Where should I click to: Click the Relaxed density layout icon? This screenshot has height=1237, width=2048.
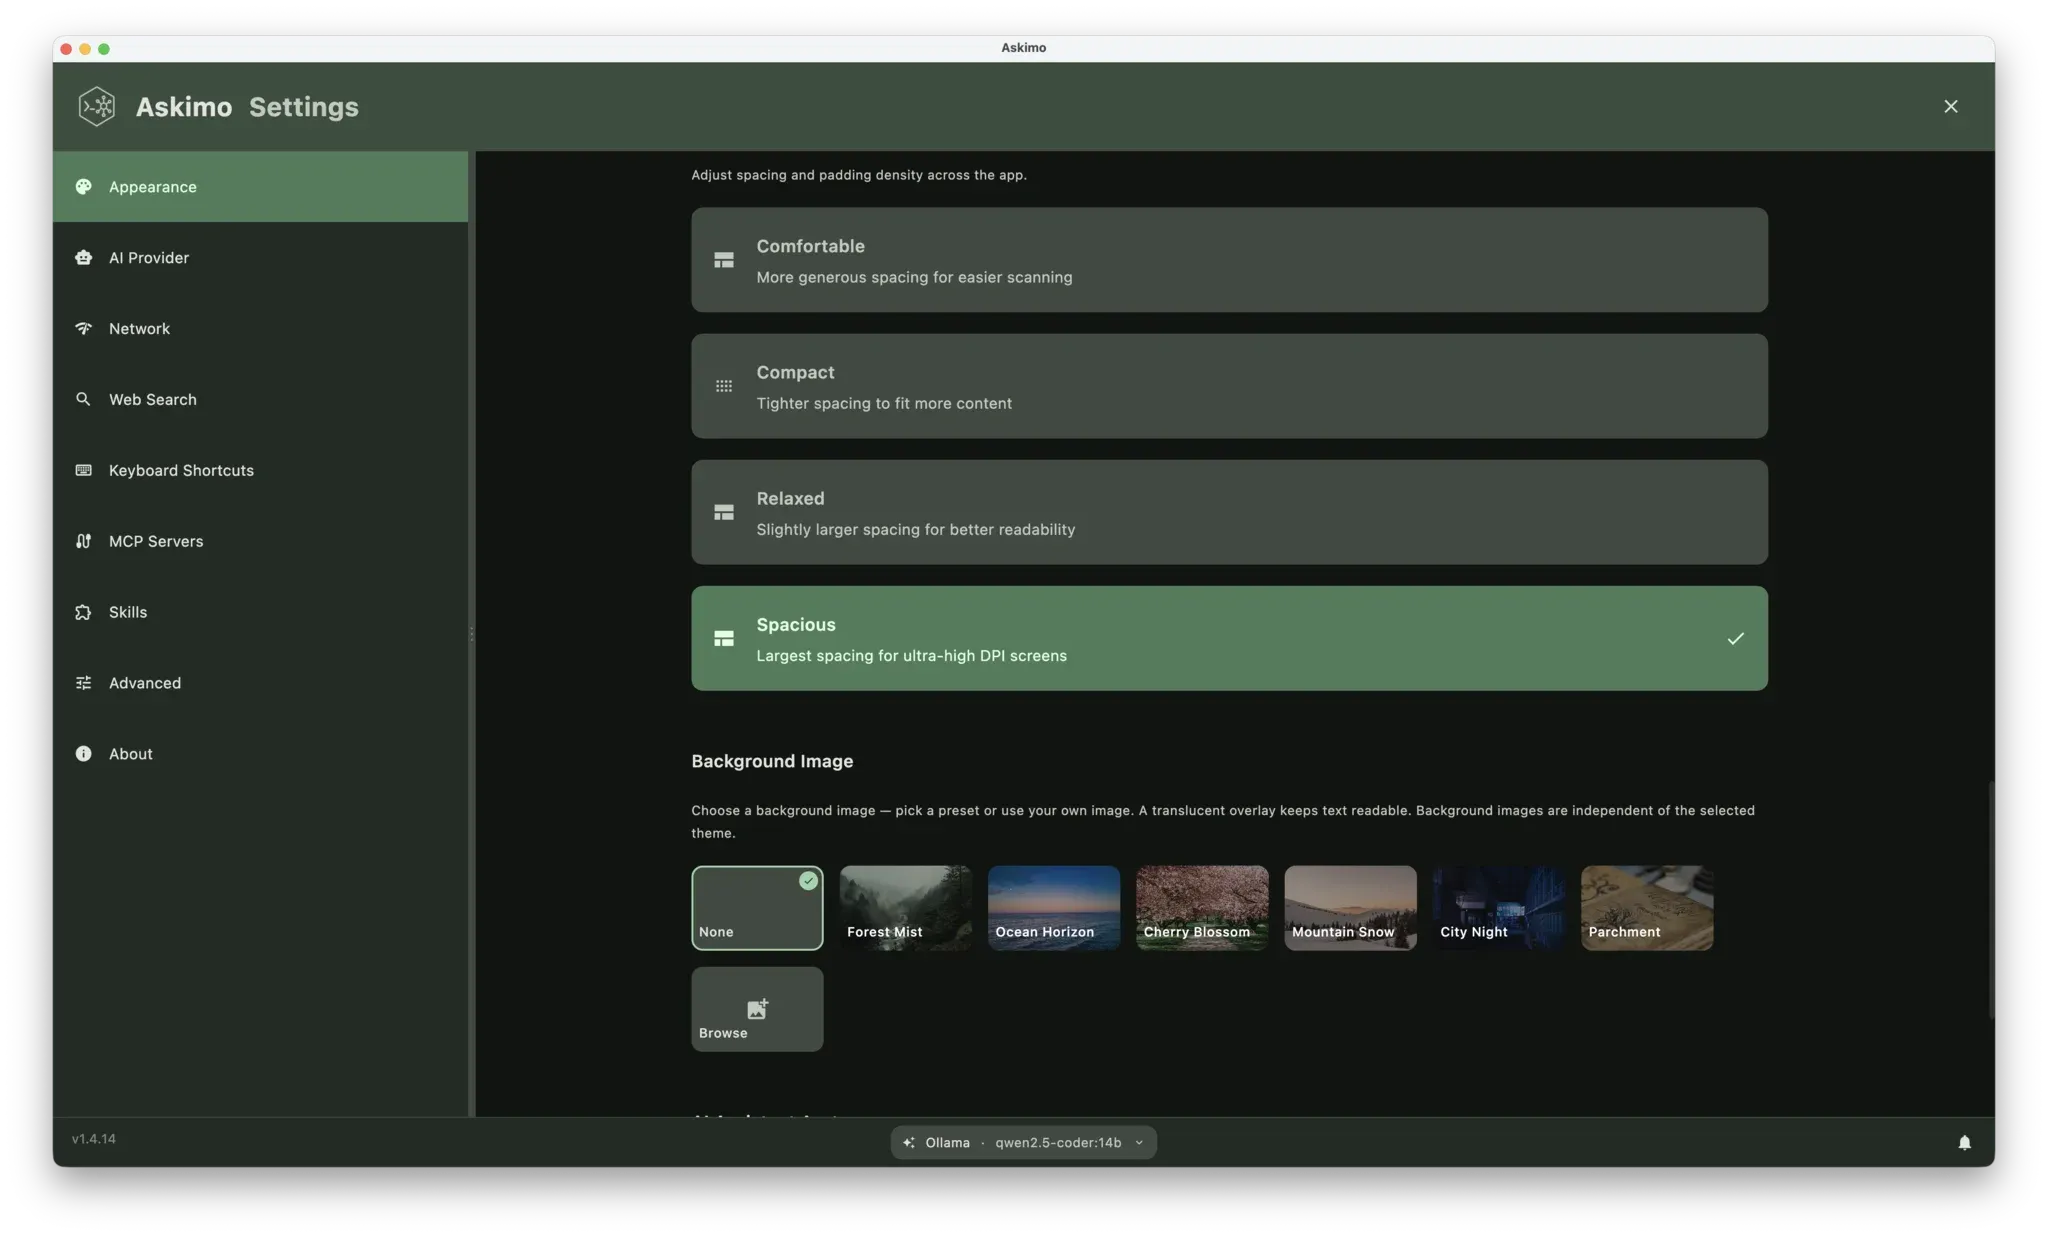tap(724, 512)
